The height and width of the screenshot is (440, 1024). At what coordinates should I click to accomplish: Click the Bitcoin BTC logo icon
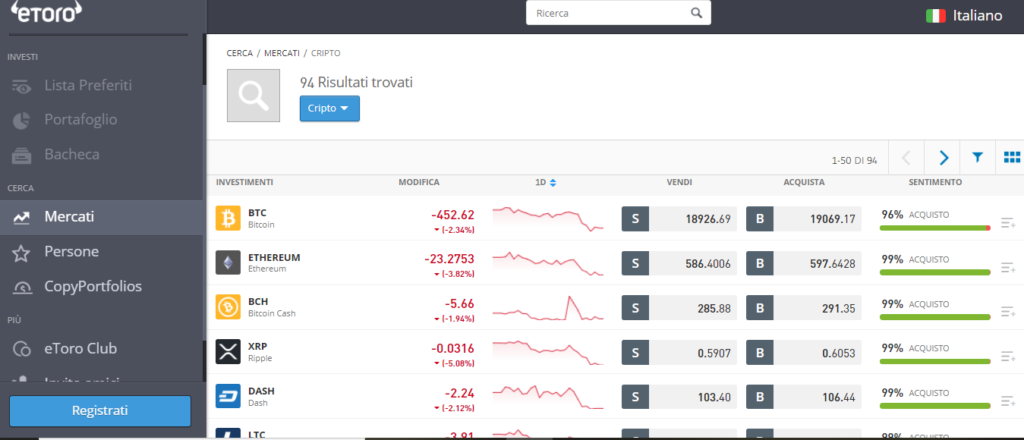228,218
